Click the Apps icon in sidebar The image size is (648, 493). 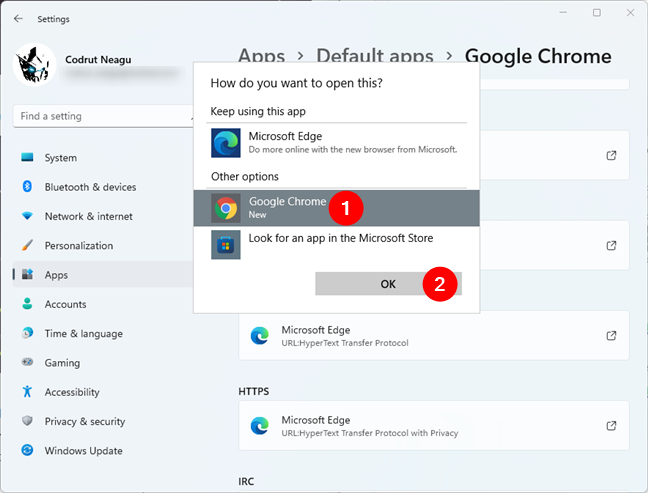27,274
